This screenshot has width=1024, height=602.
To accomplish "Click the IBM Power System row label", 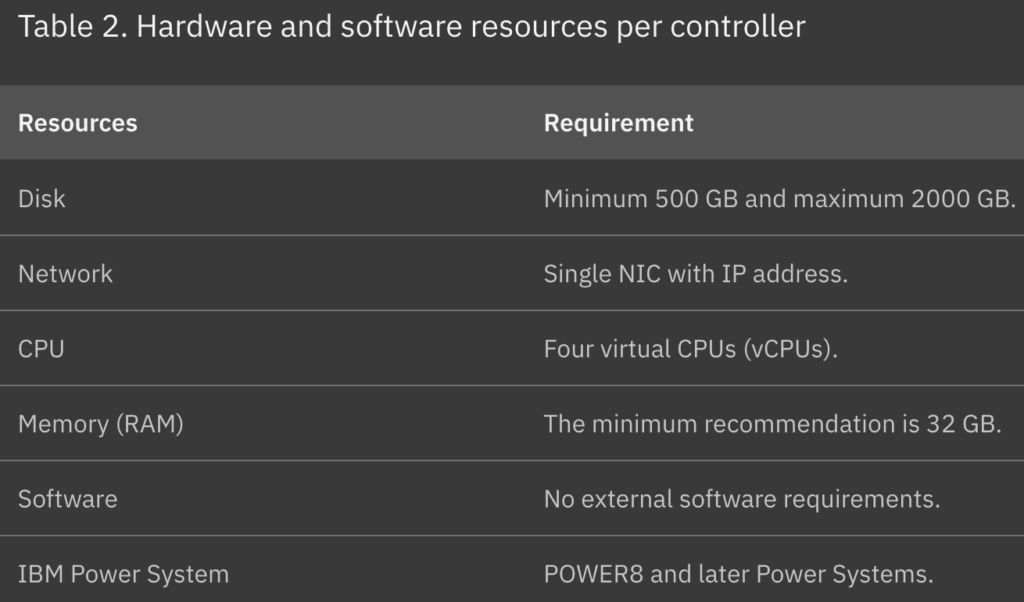I will click(x=123, y=574).
